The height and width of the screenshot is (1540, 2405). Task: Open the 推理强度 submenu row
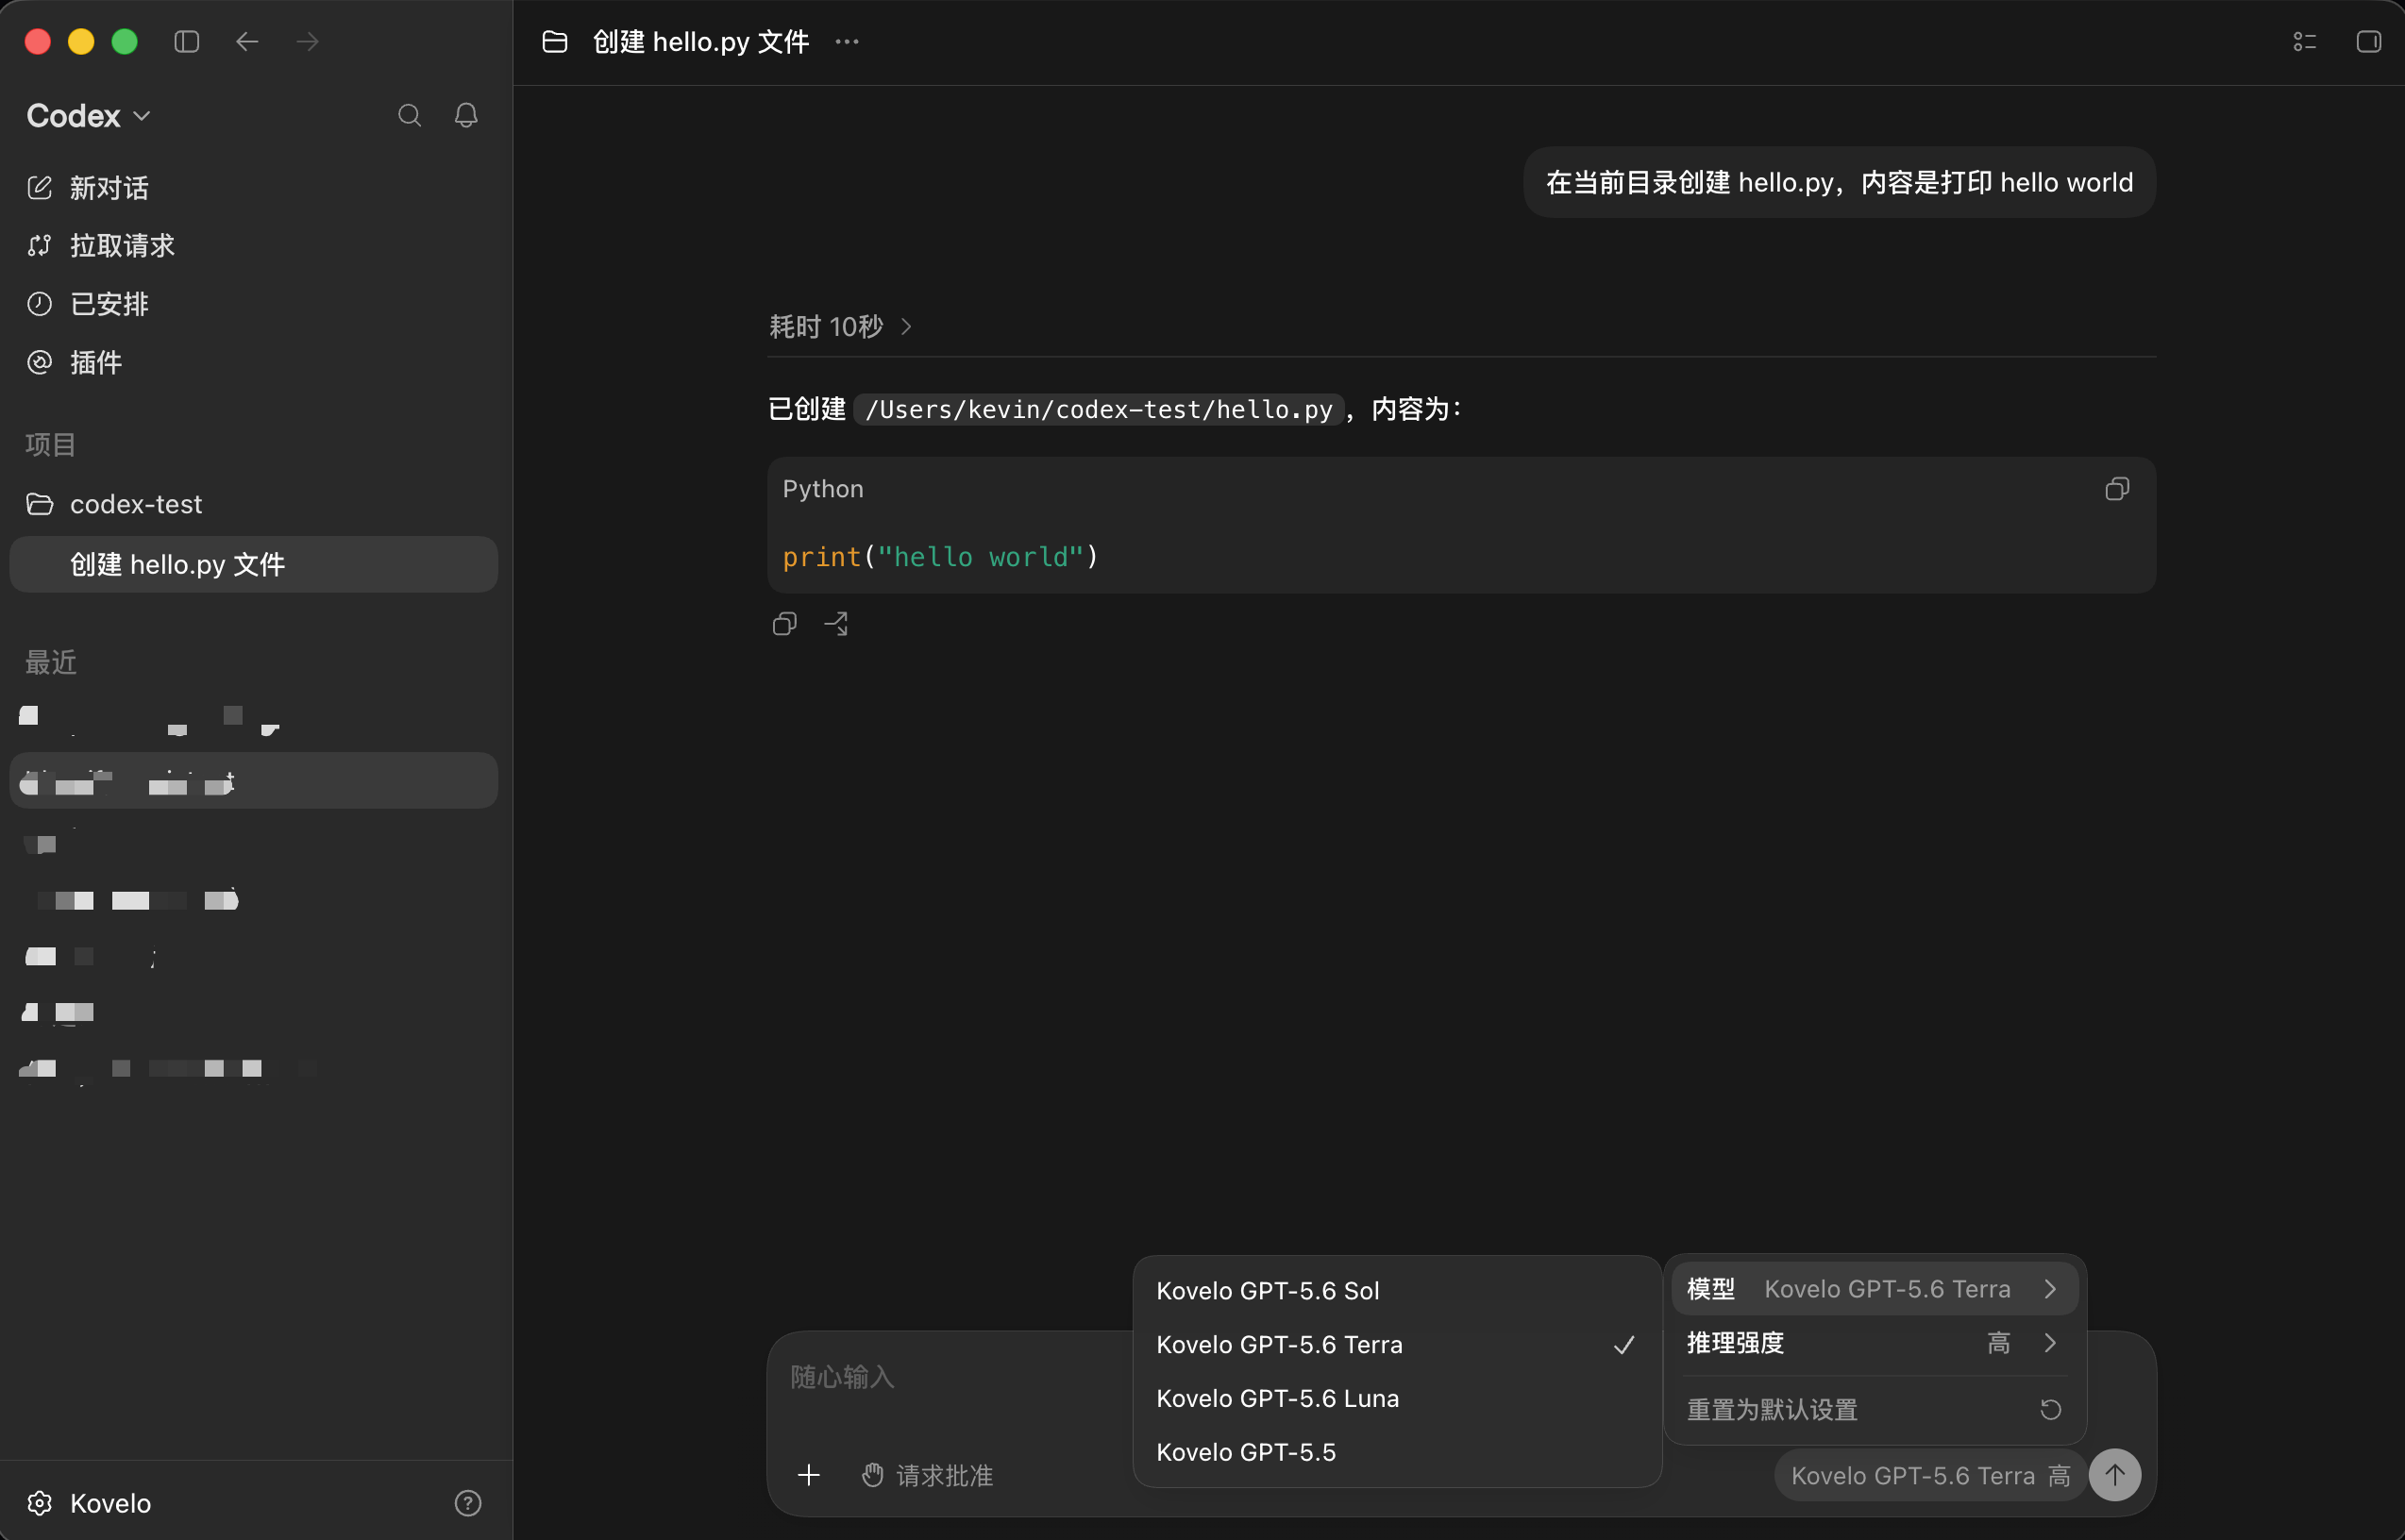1875,1343
